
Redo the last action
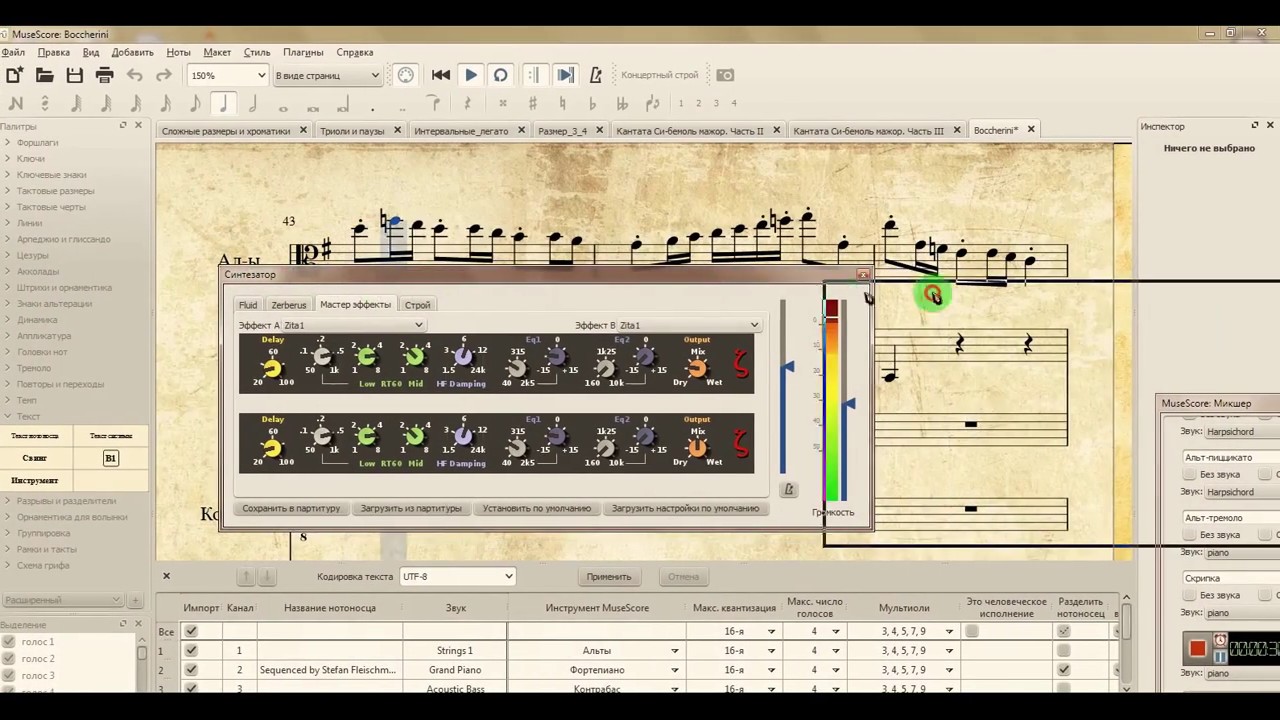163,75
